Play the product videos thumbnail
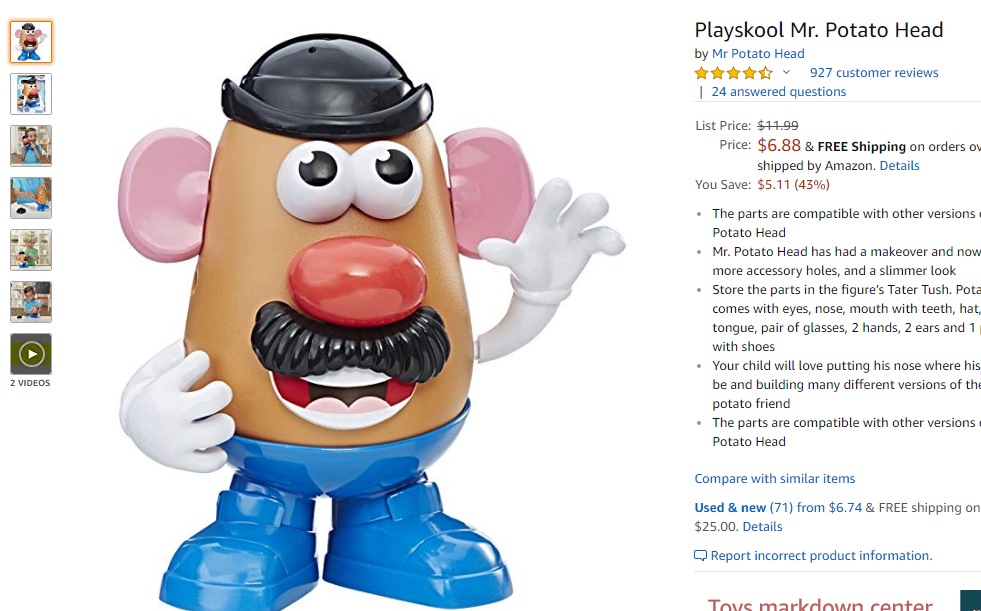The image size is (981, 611). pos(31,355)
